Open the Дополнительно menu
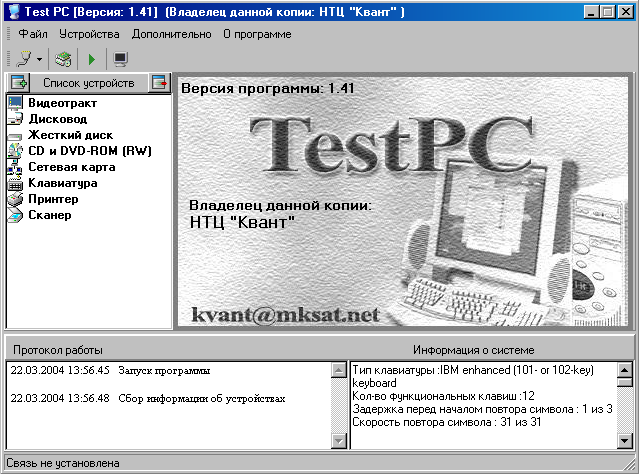The image size is (639, 474). [x=171, y=34]
